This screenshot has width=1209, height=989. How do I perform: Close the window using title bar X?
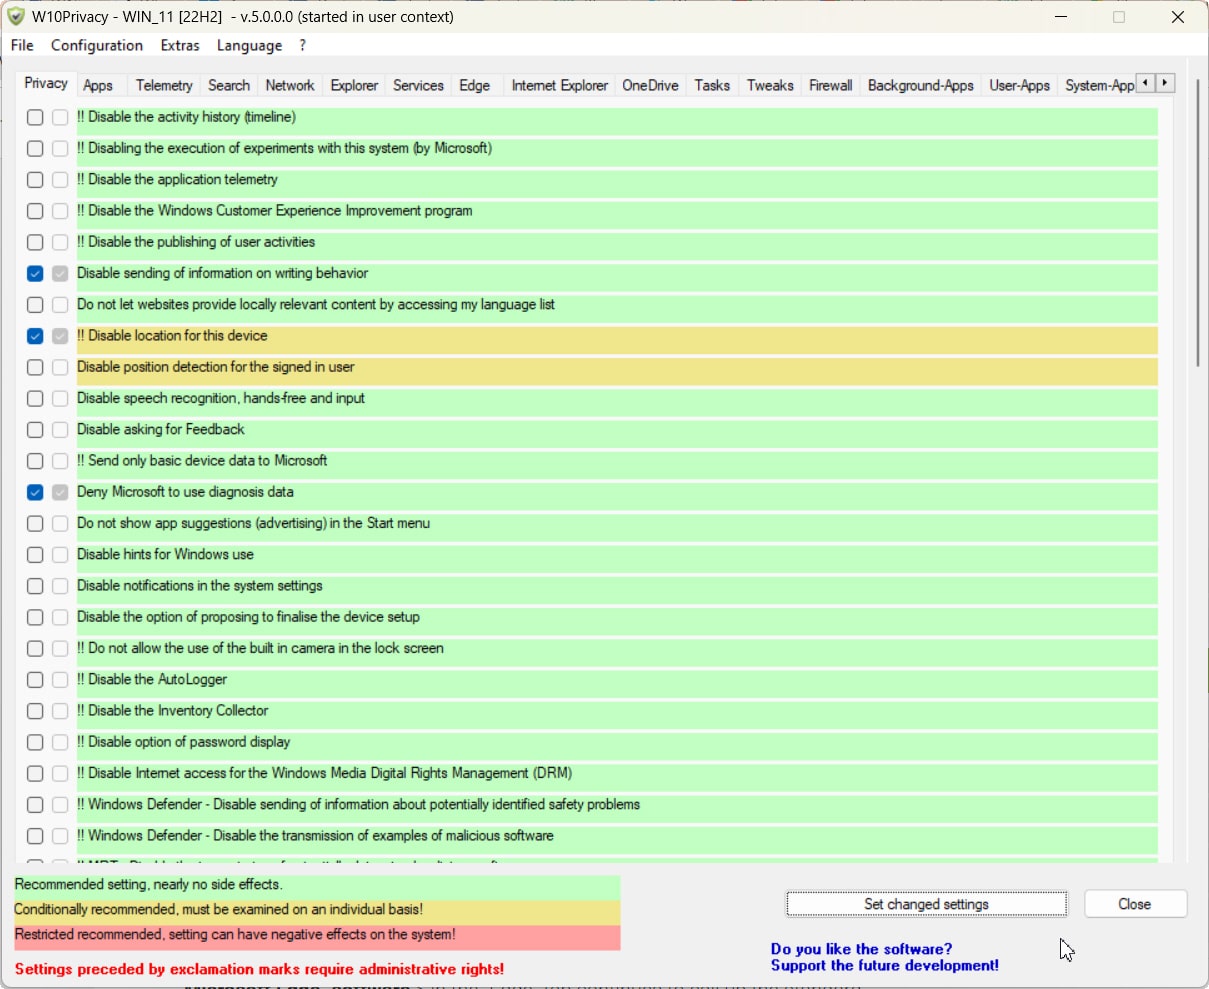pyautogui.click(x=1178, y=17)
